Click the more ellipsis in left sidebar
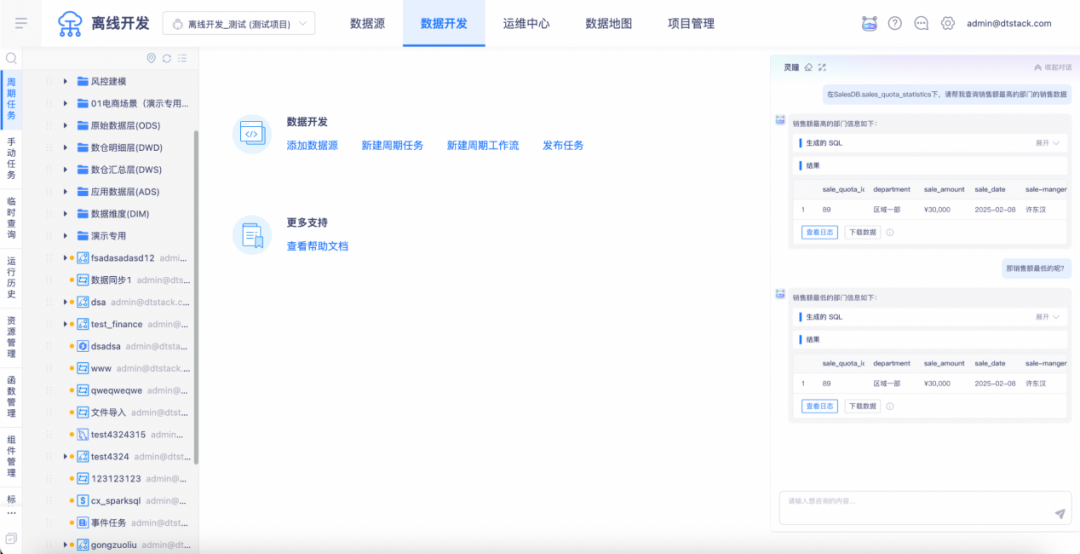Image resolution: width=1080 pixels, height=554 pixels. [x=11, y=513]
